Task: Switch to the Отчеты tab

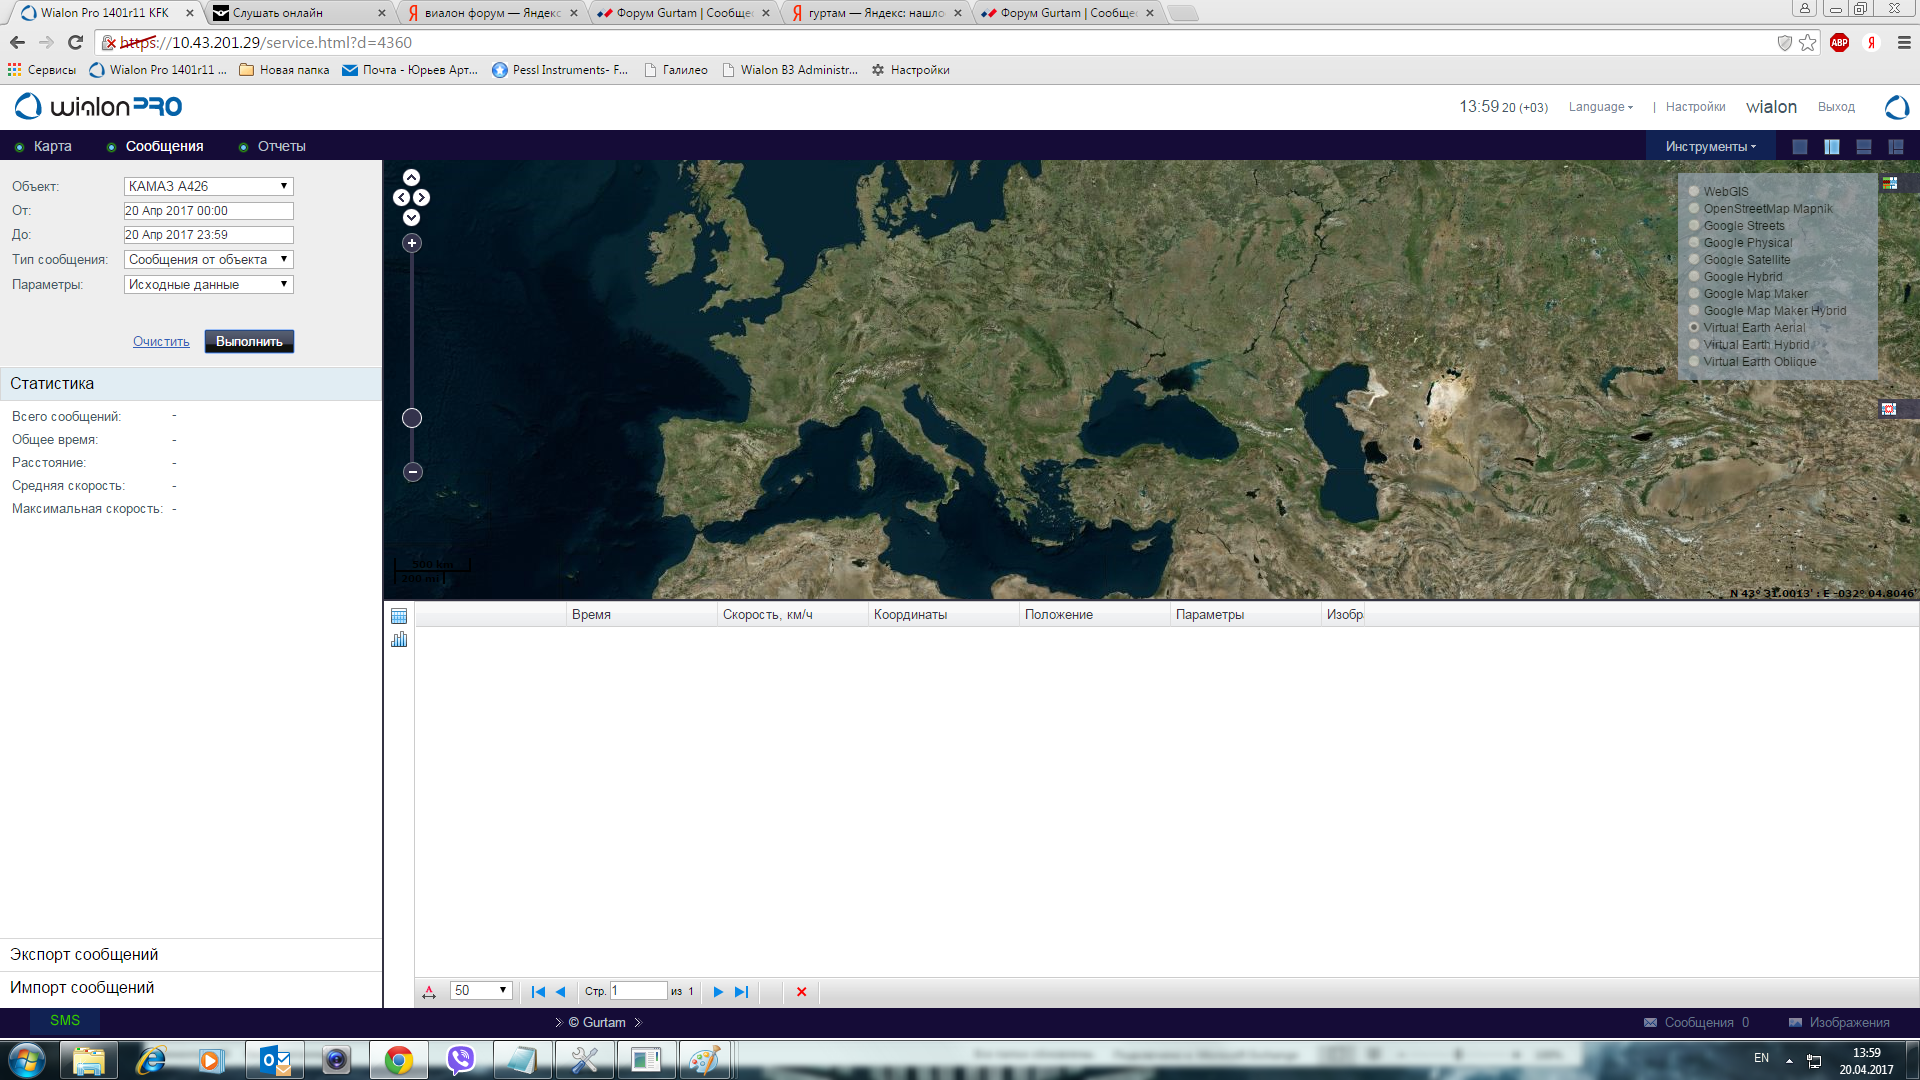Action: pyautogui.click(x=281, y=147)
